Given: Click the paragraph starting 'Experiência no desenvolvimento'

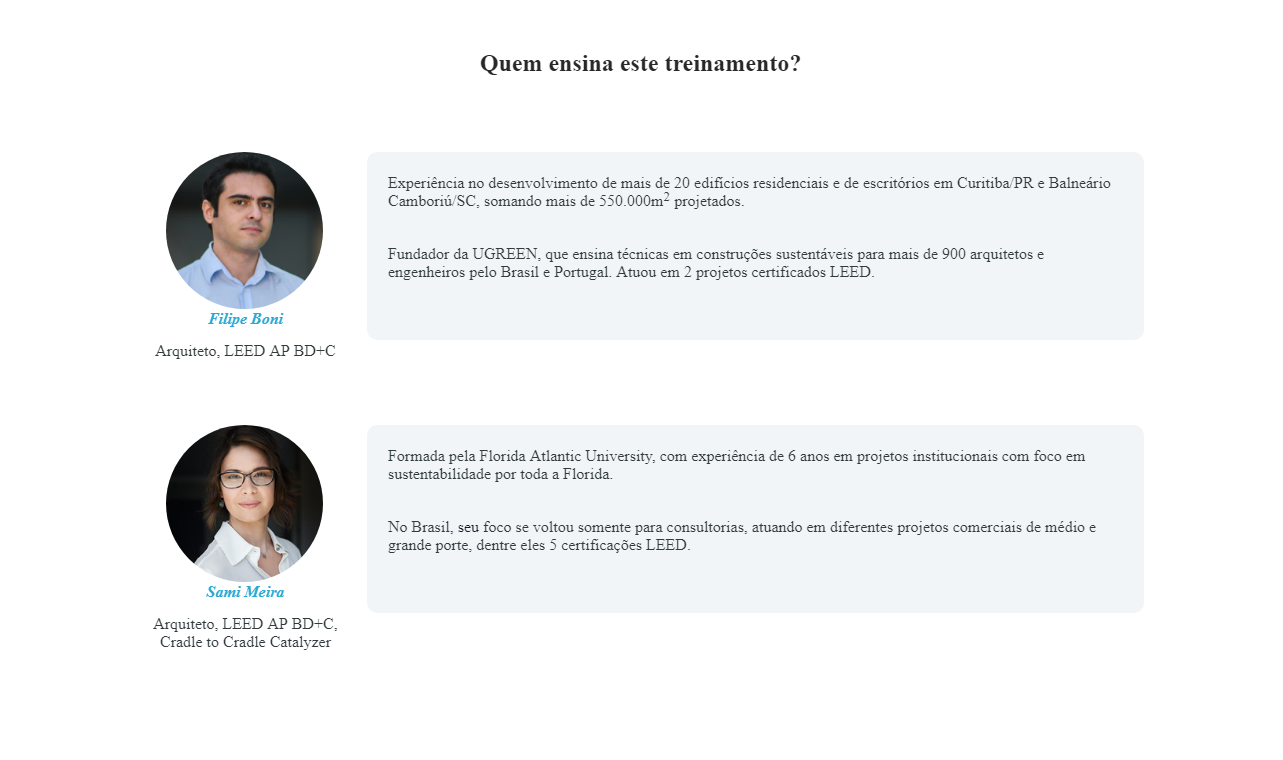Looking at the screenshot, I should coord(749,191).
